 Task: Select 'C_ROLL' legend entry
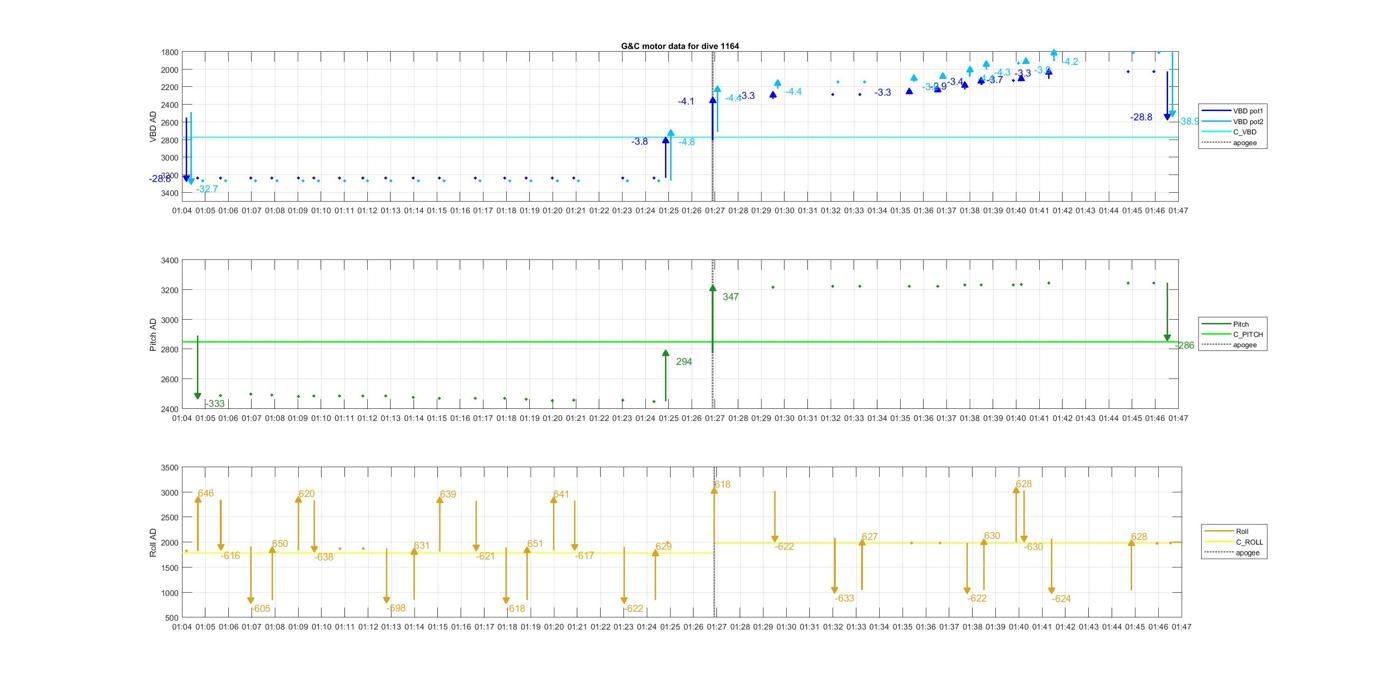click(x=1249, y=542)
